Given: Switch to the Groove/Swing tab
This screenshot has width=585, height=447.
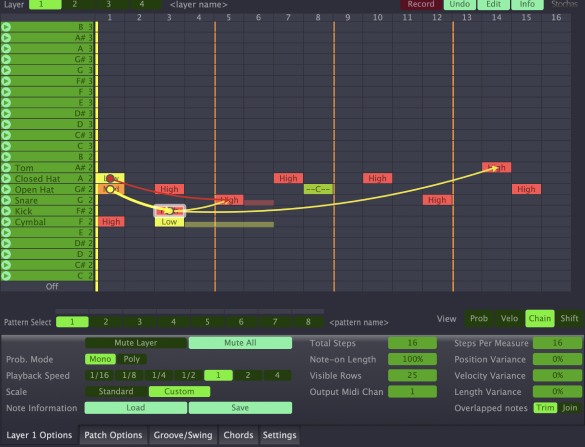Looking at the screenshot, I should (x=183, y=435).
